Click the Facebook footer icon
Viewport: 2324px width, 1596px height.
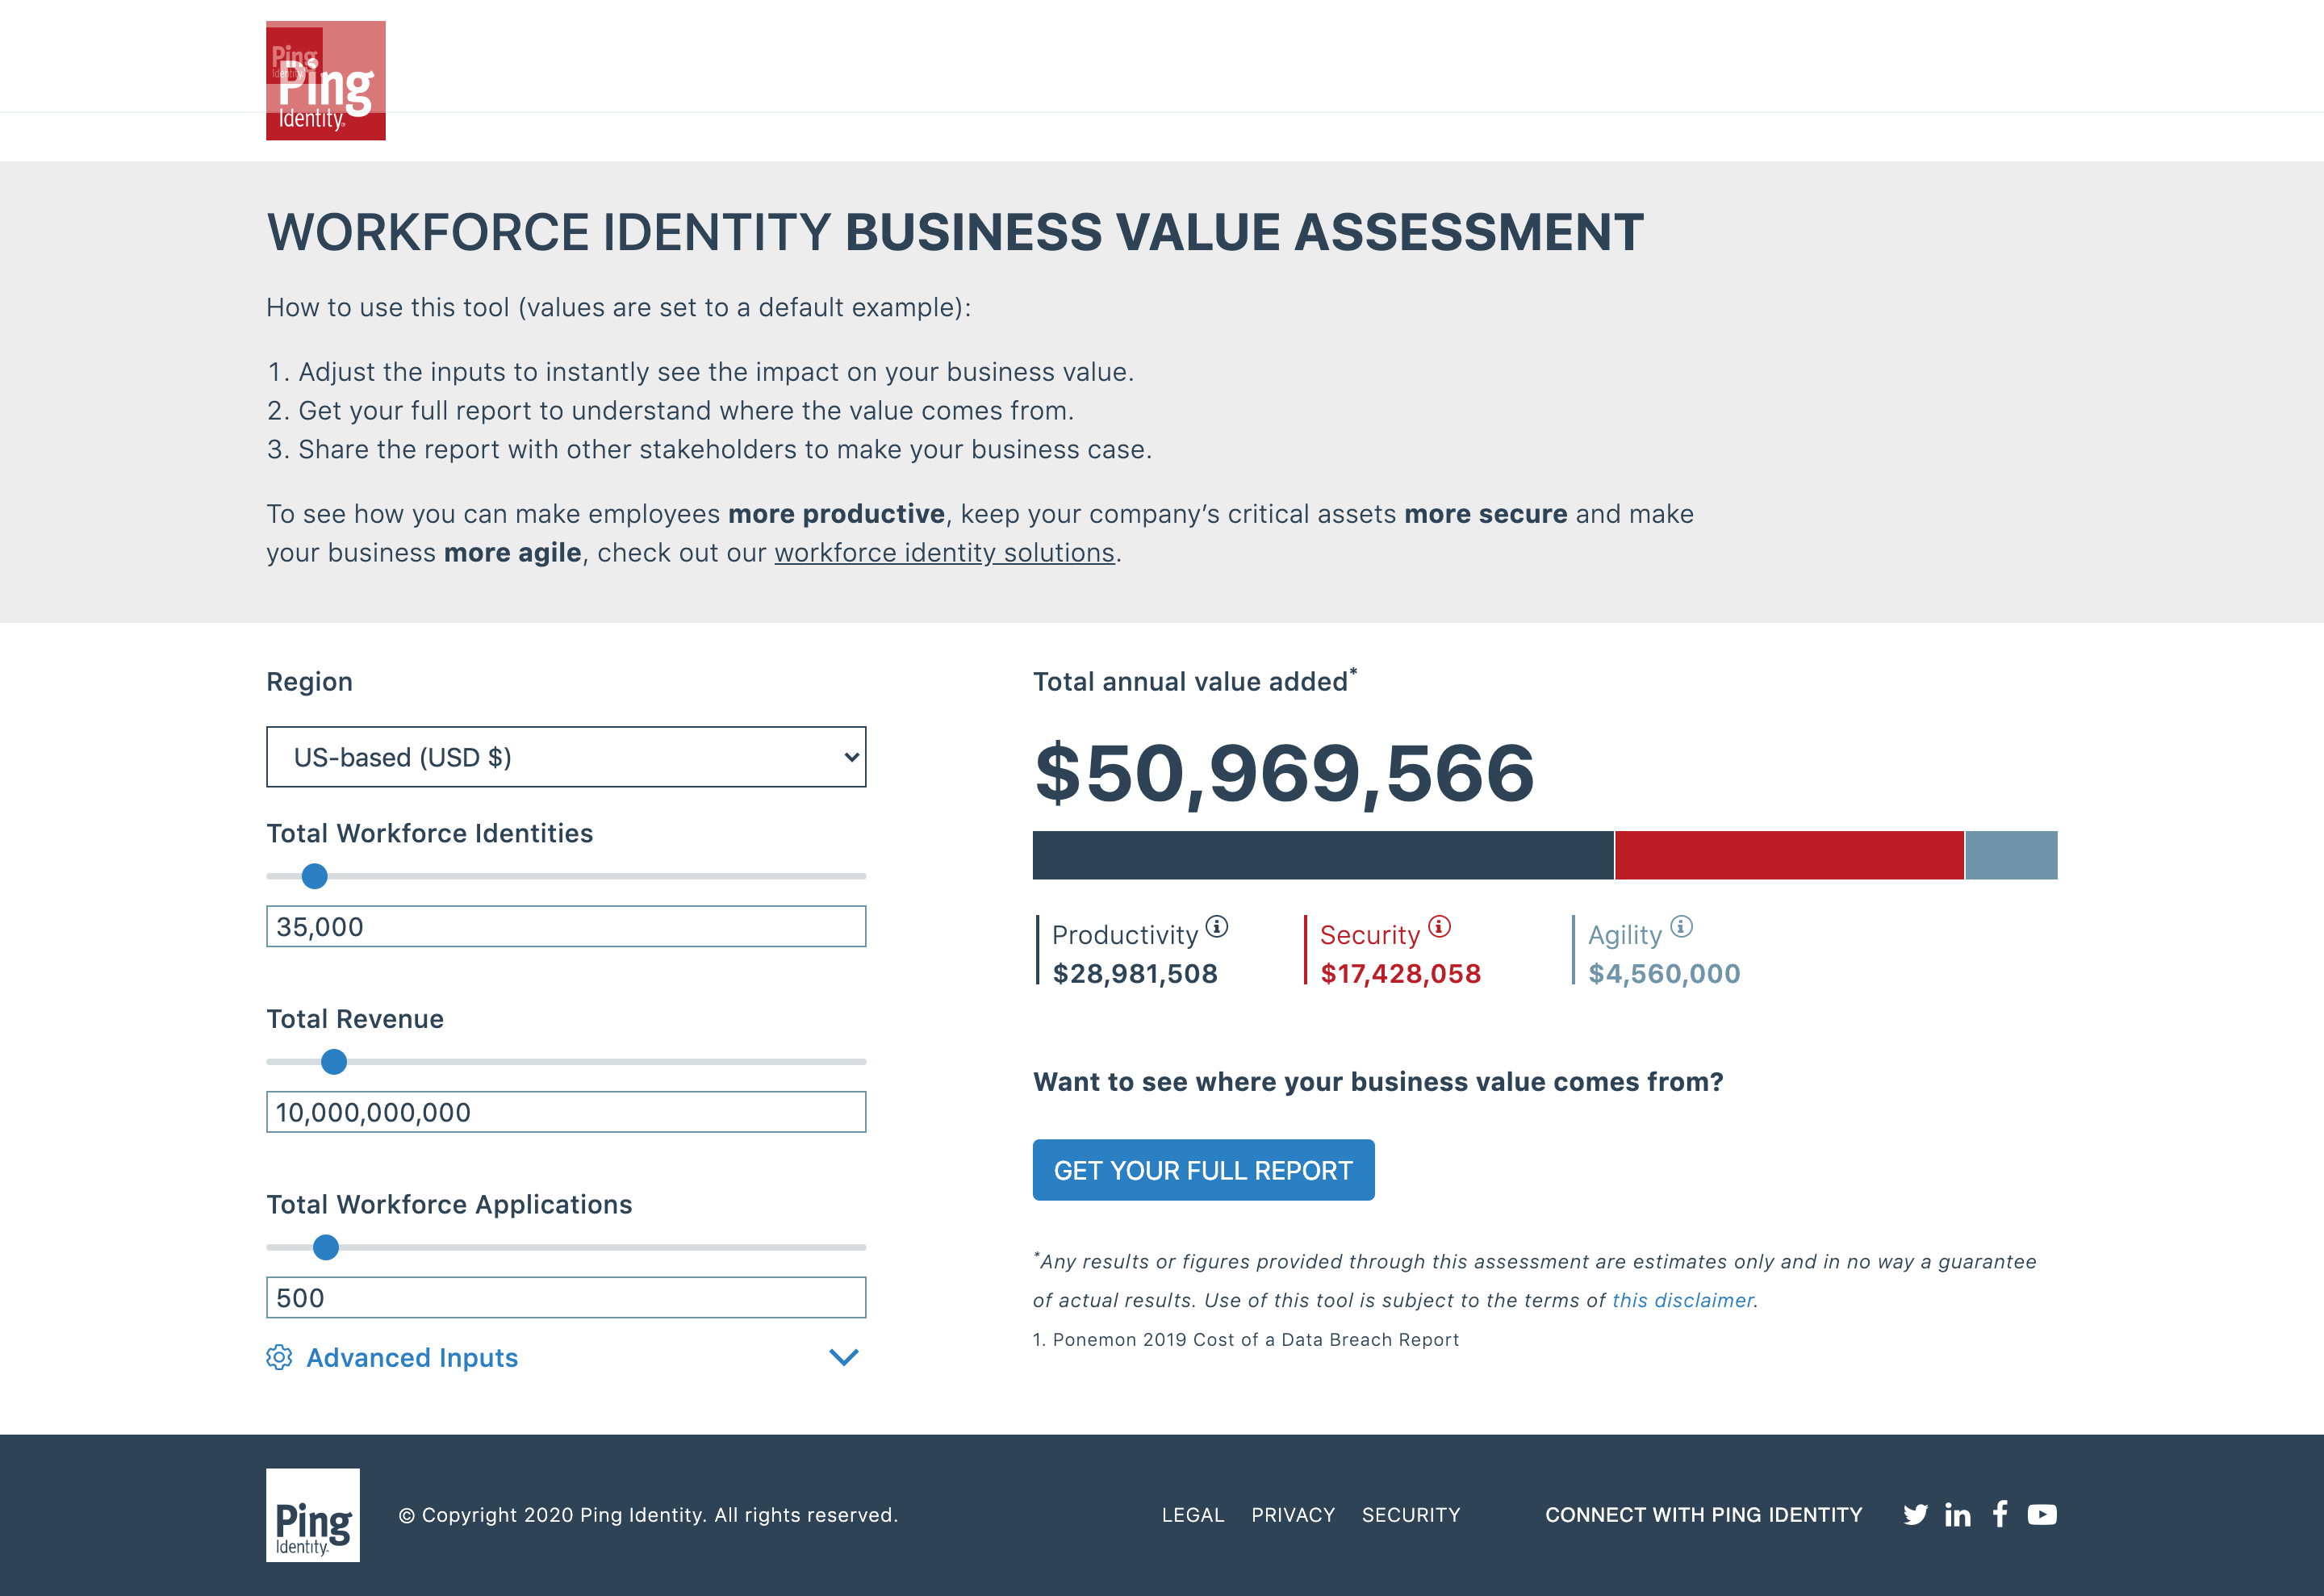(x=2000, y=1514)
